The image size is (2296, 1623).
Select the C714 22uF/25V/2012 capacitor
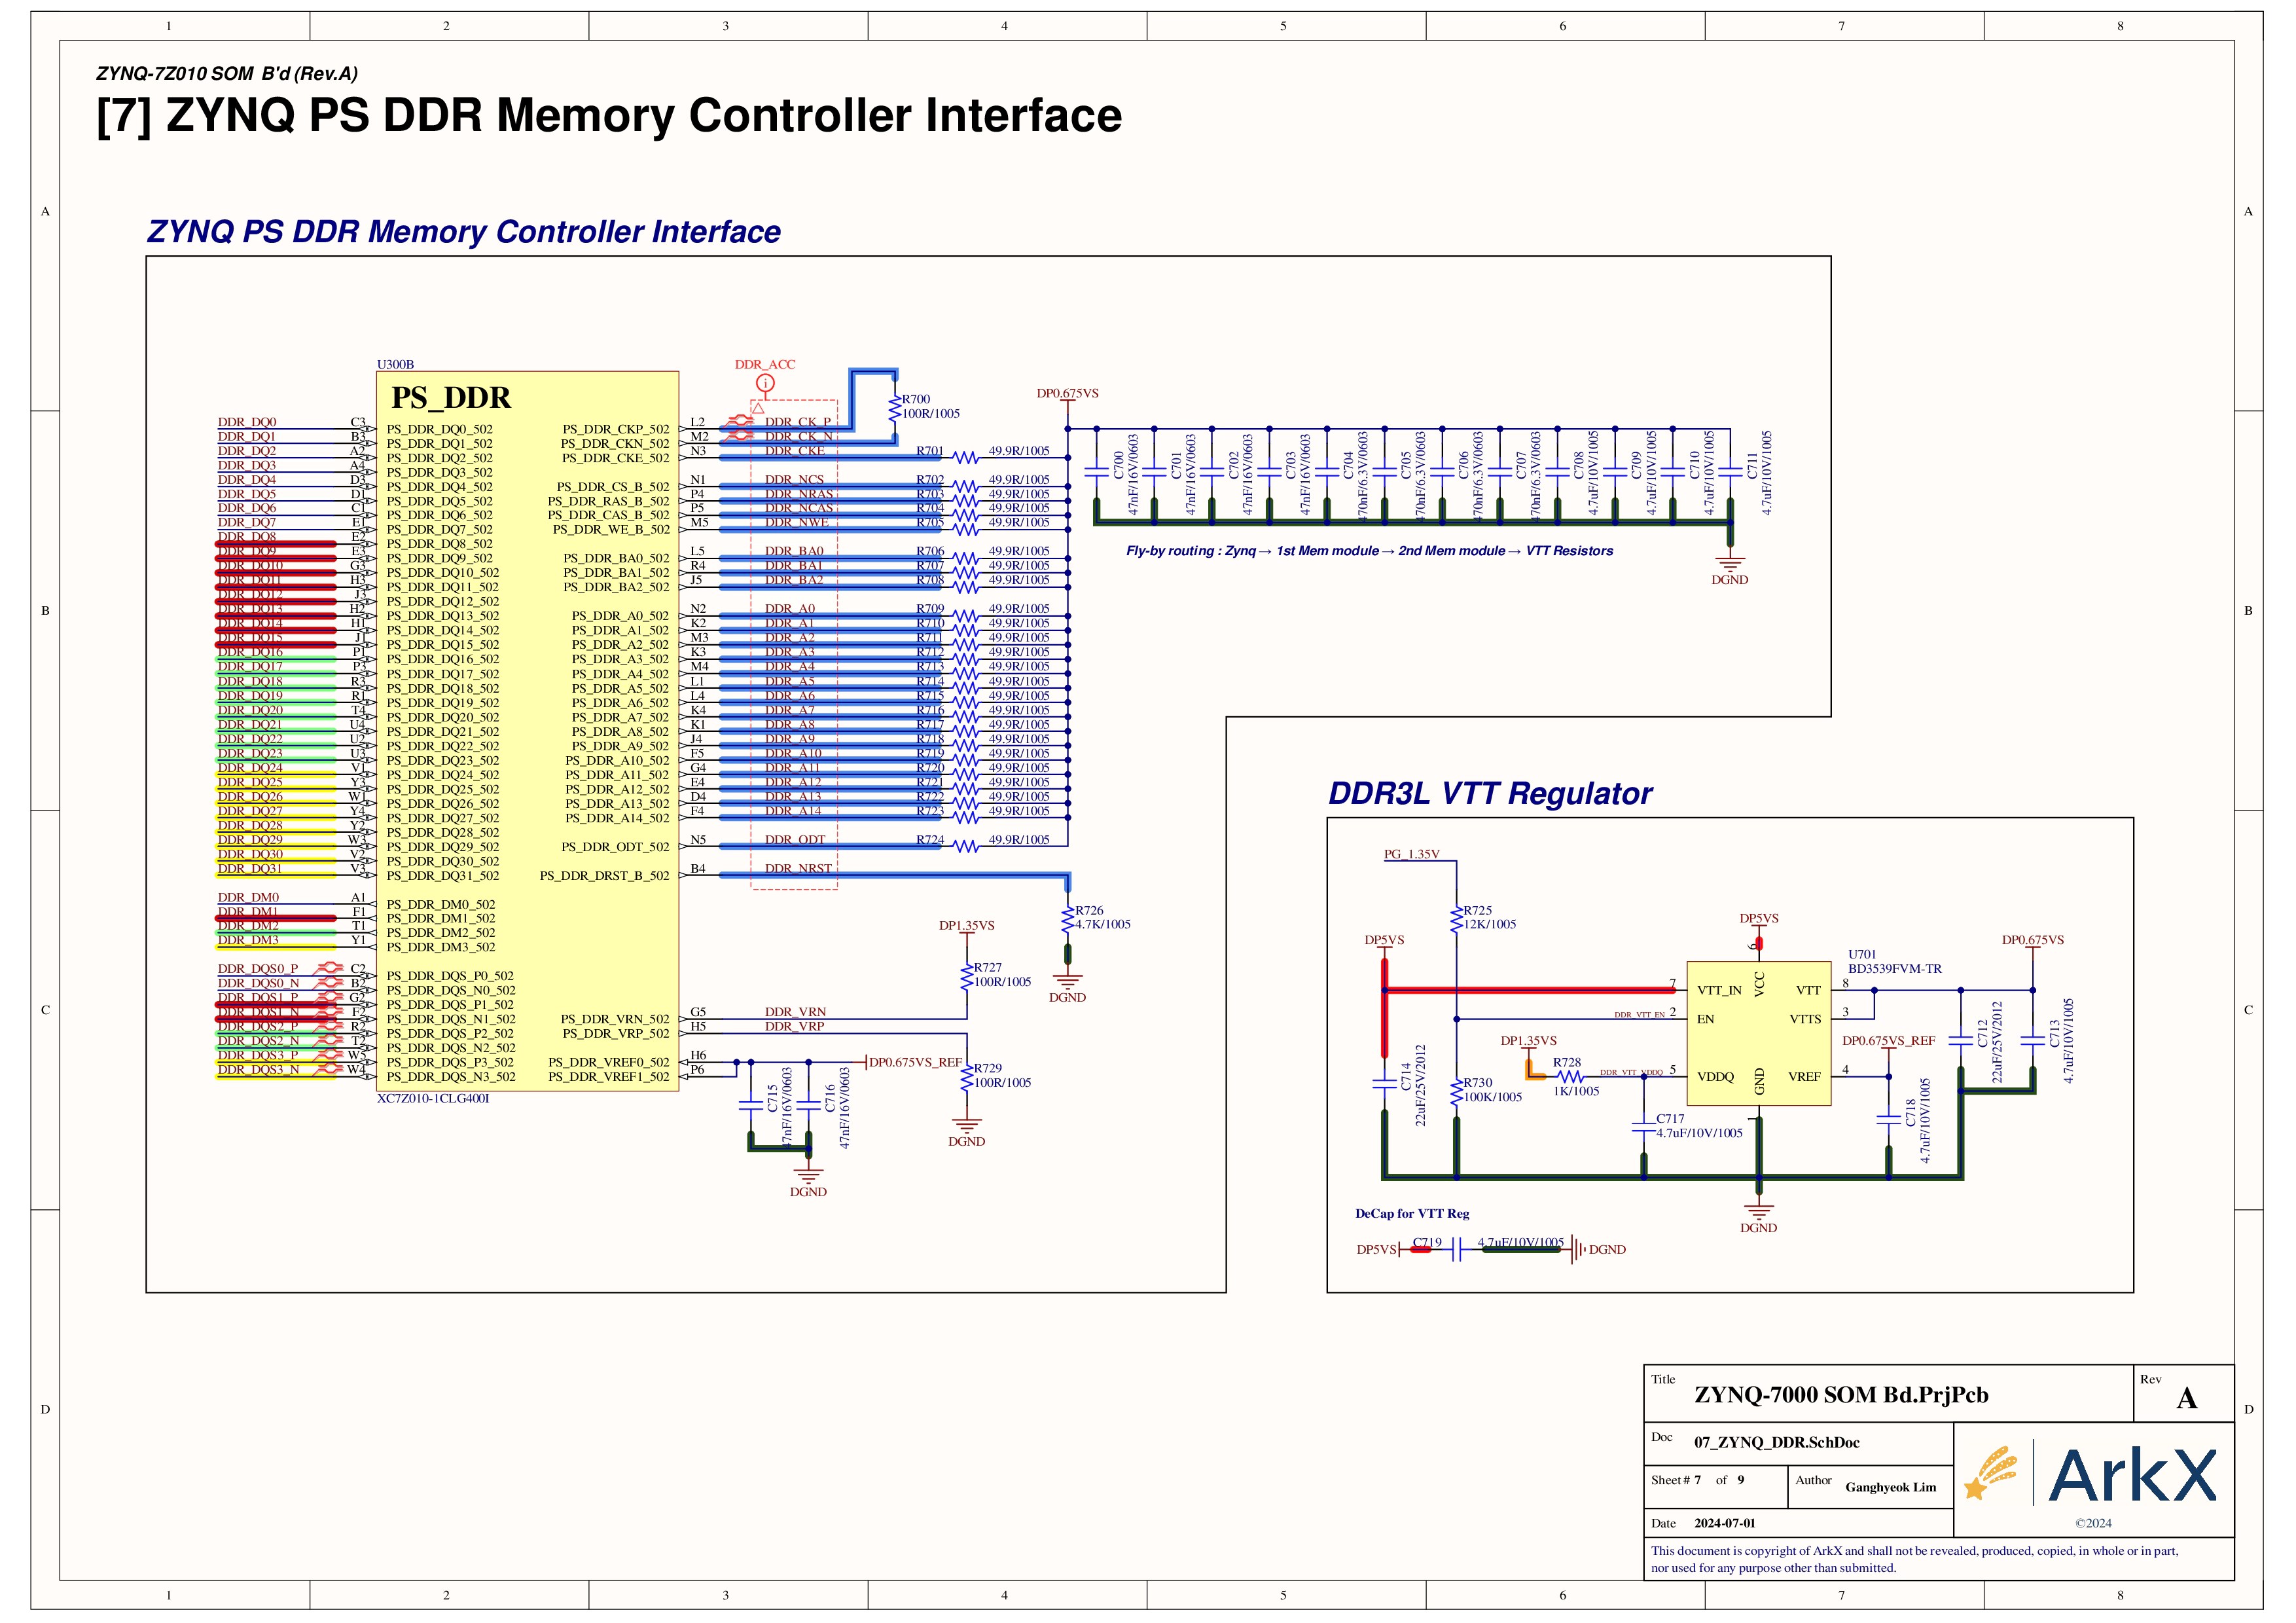point(1384,1083)
